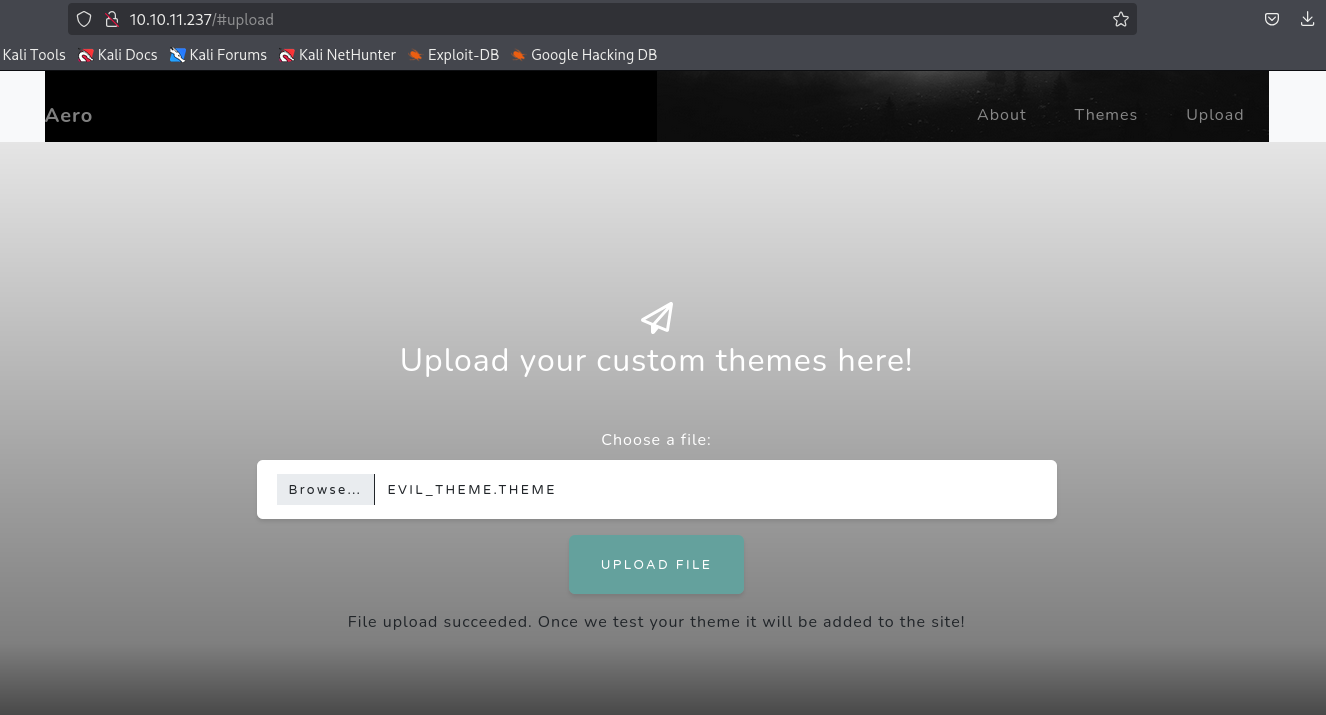This screenshot has height=715, width=1326.
Task: Open Kali Docs bookmark
Action: [118, 55]
